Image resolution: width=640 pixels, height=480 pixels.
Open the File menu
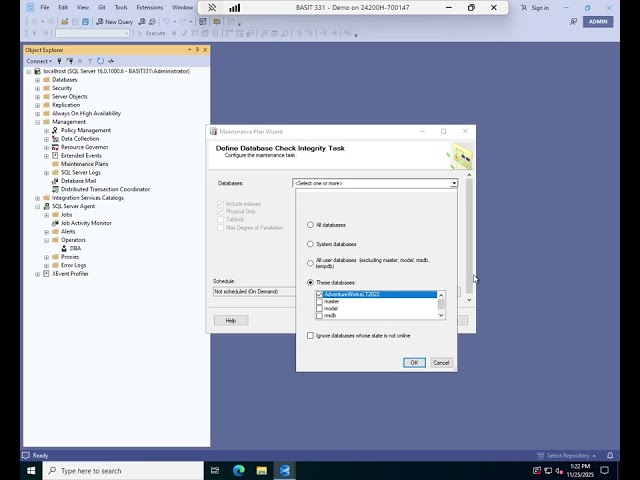tap(44, 7)
